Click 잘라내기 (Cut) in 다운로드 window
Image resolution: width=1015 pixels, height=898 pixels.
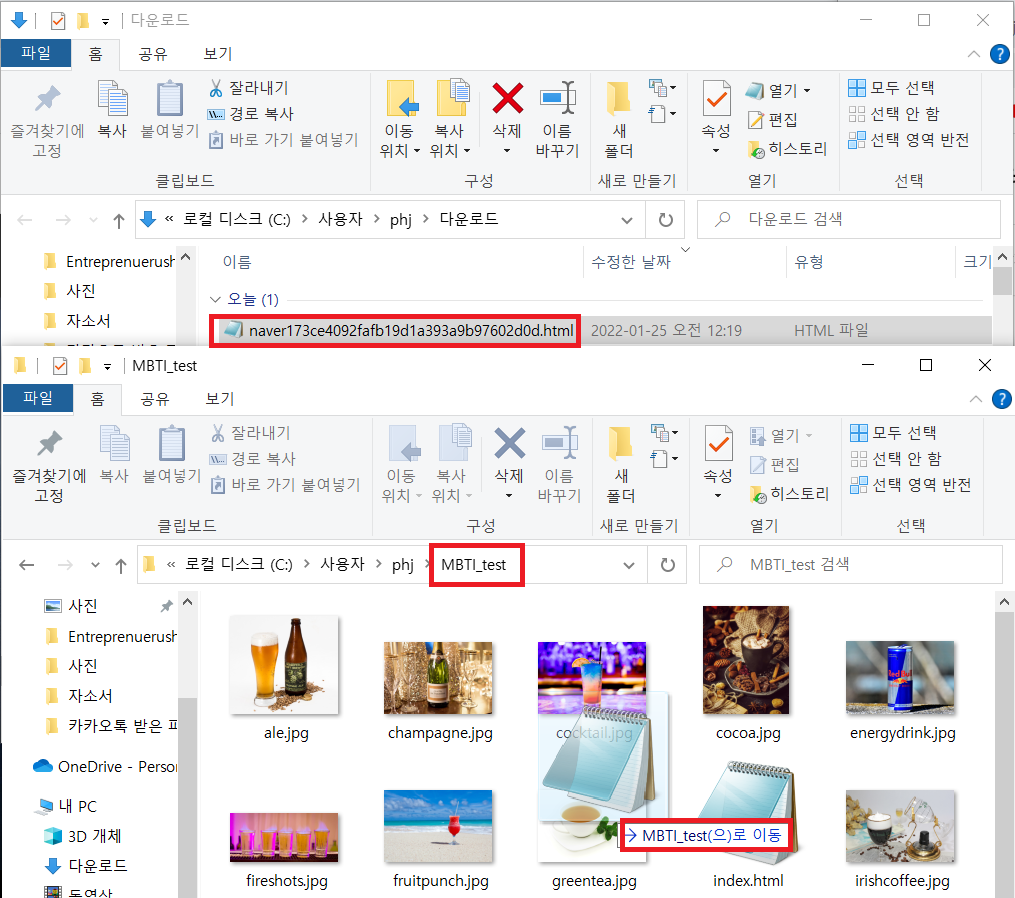[249, 87]
